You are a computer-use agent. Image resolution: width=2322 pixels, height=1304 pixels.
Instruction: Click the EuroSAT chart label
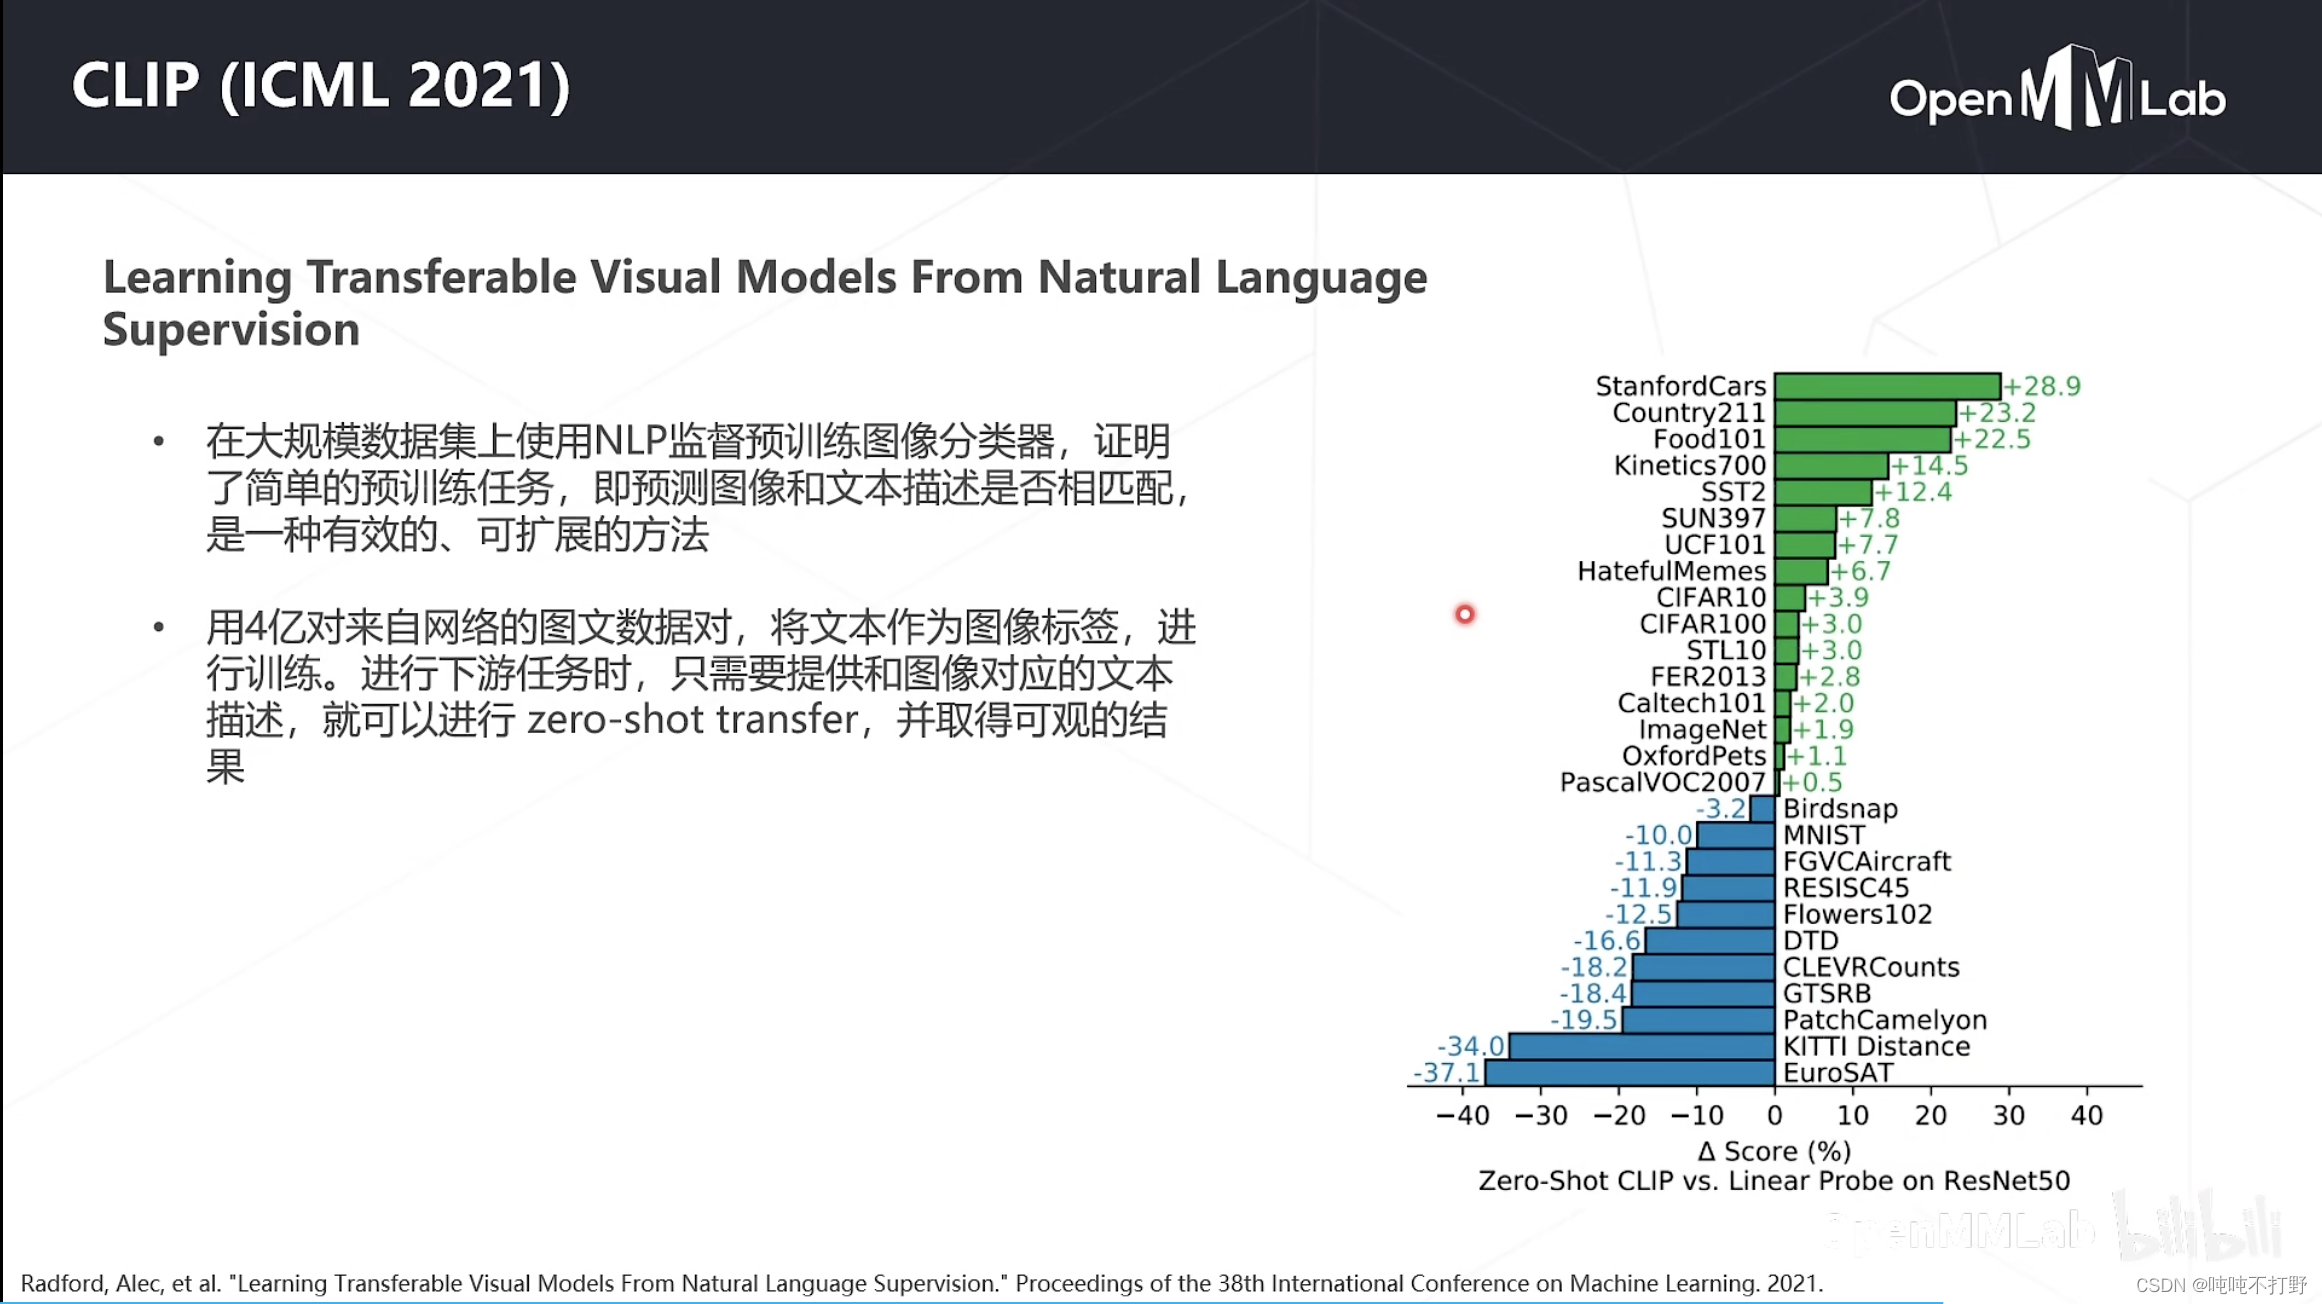point(1838,1073)
